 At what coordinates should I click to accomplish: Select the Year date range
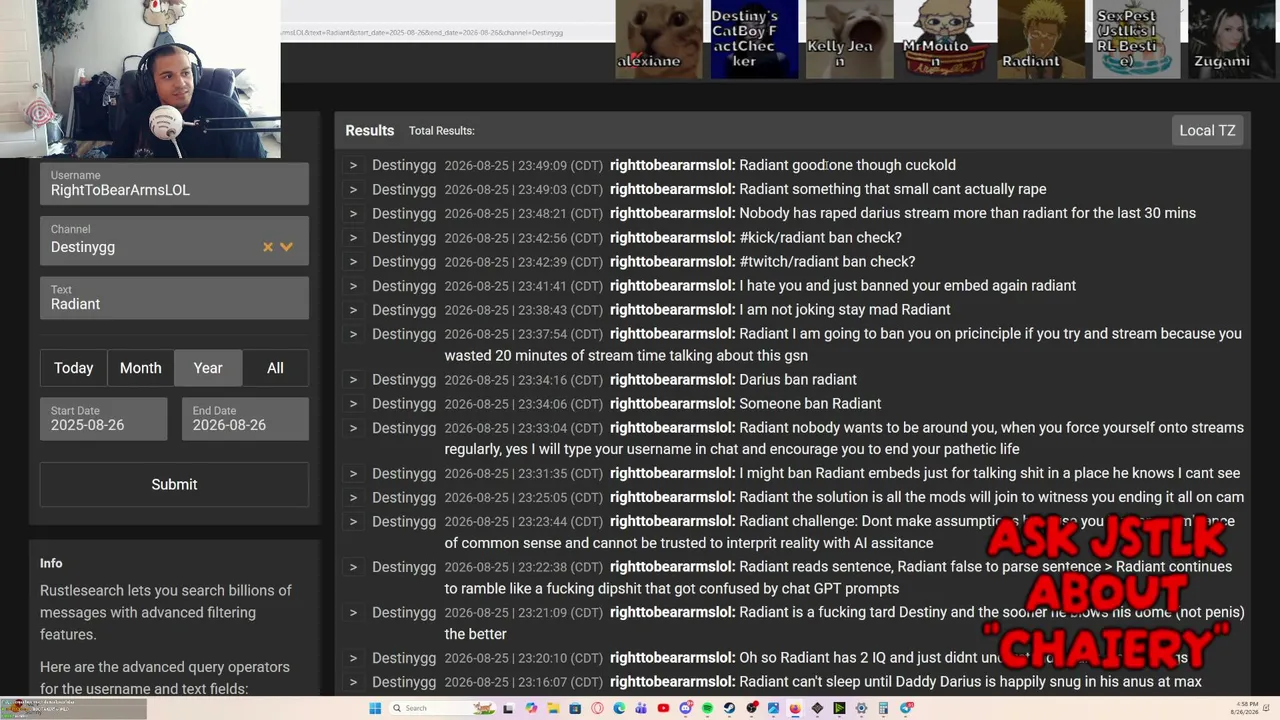[208, 368]
